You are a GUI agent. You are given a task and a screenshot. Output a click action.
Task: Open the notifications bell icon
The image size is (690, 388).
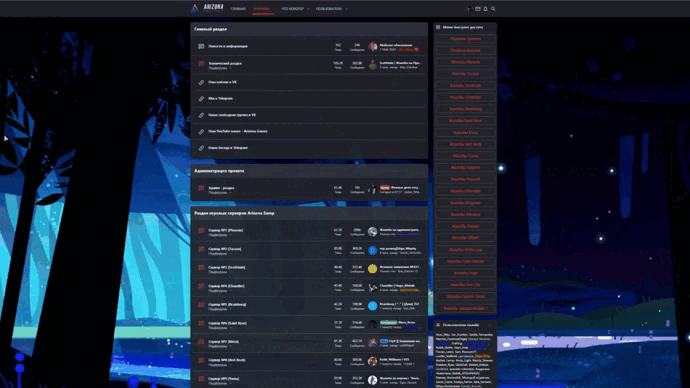485,9
